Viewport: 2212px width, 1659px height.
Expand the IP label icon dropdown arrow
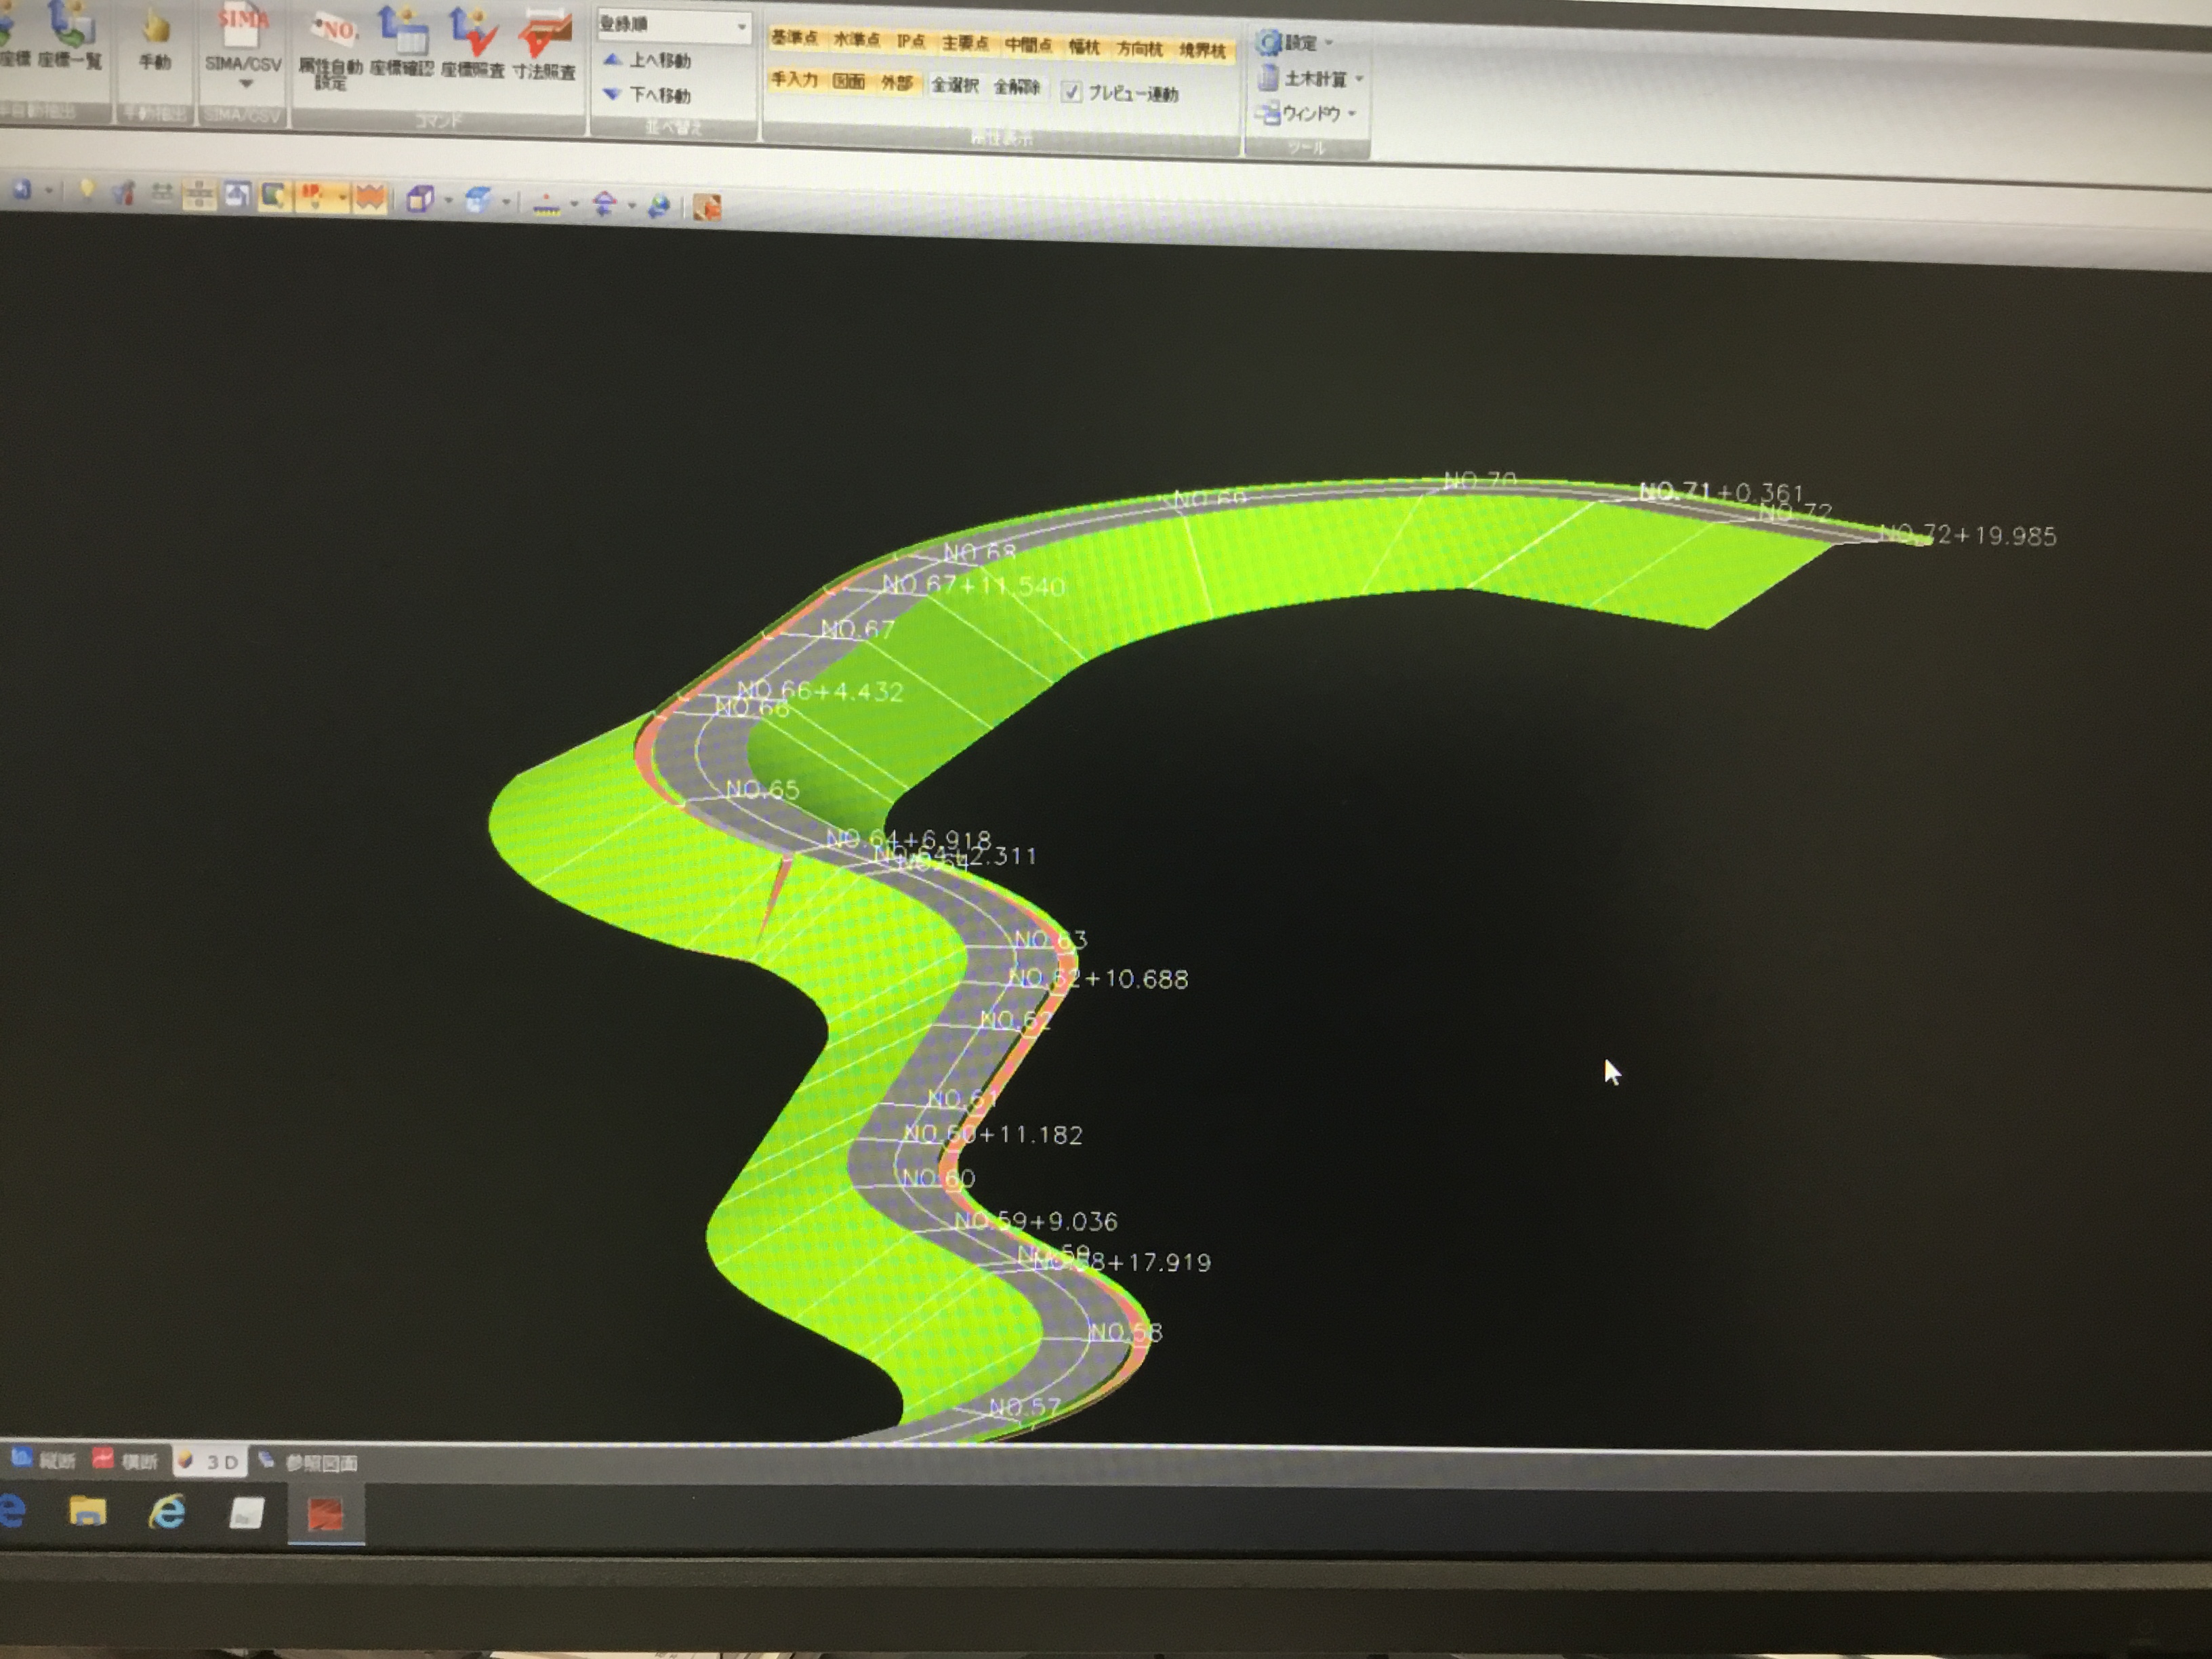[x=342, y=198]
